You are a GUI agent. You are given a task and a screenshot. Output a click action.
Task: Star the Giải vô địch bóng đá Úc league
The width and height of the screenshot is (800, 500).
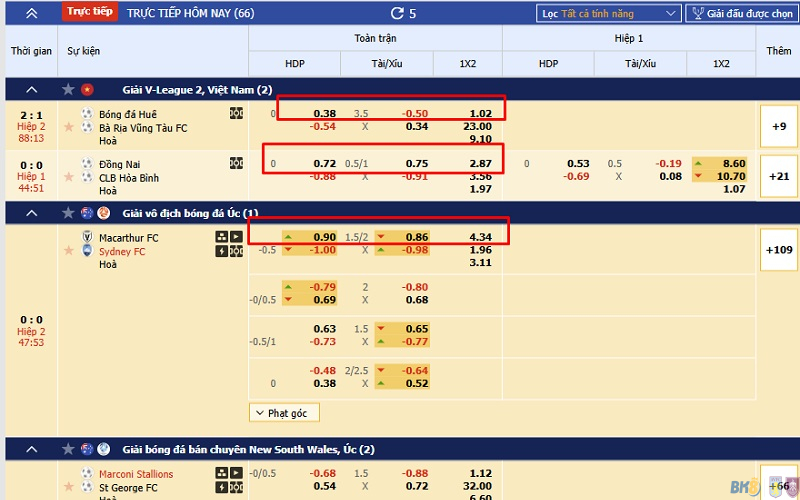coord(68,212)
